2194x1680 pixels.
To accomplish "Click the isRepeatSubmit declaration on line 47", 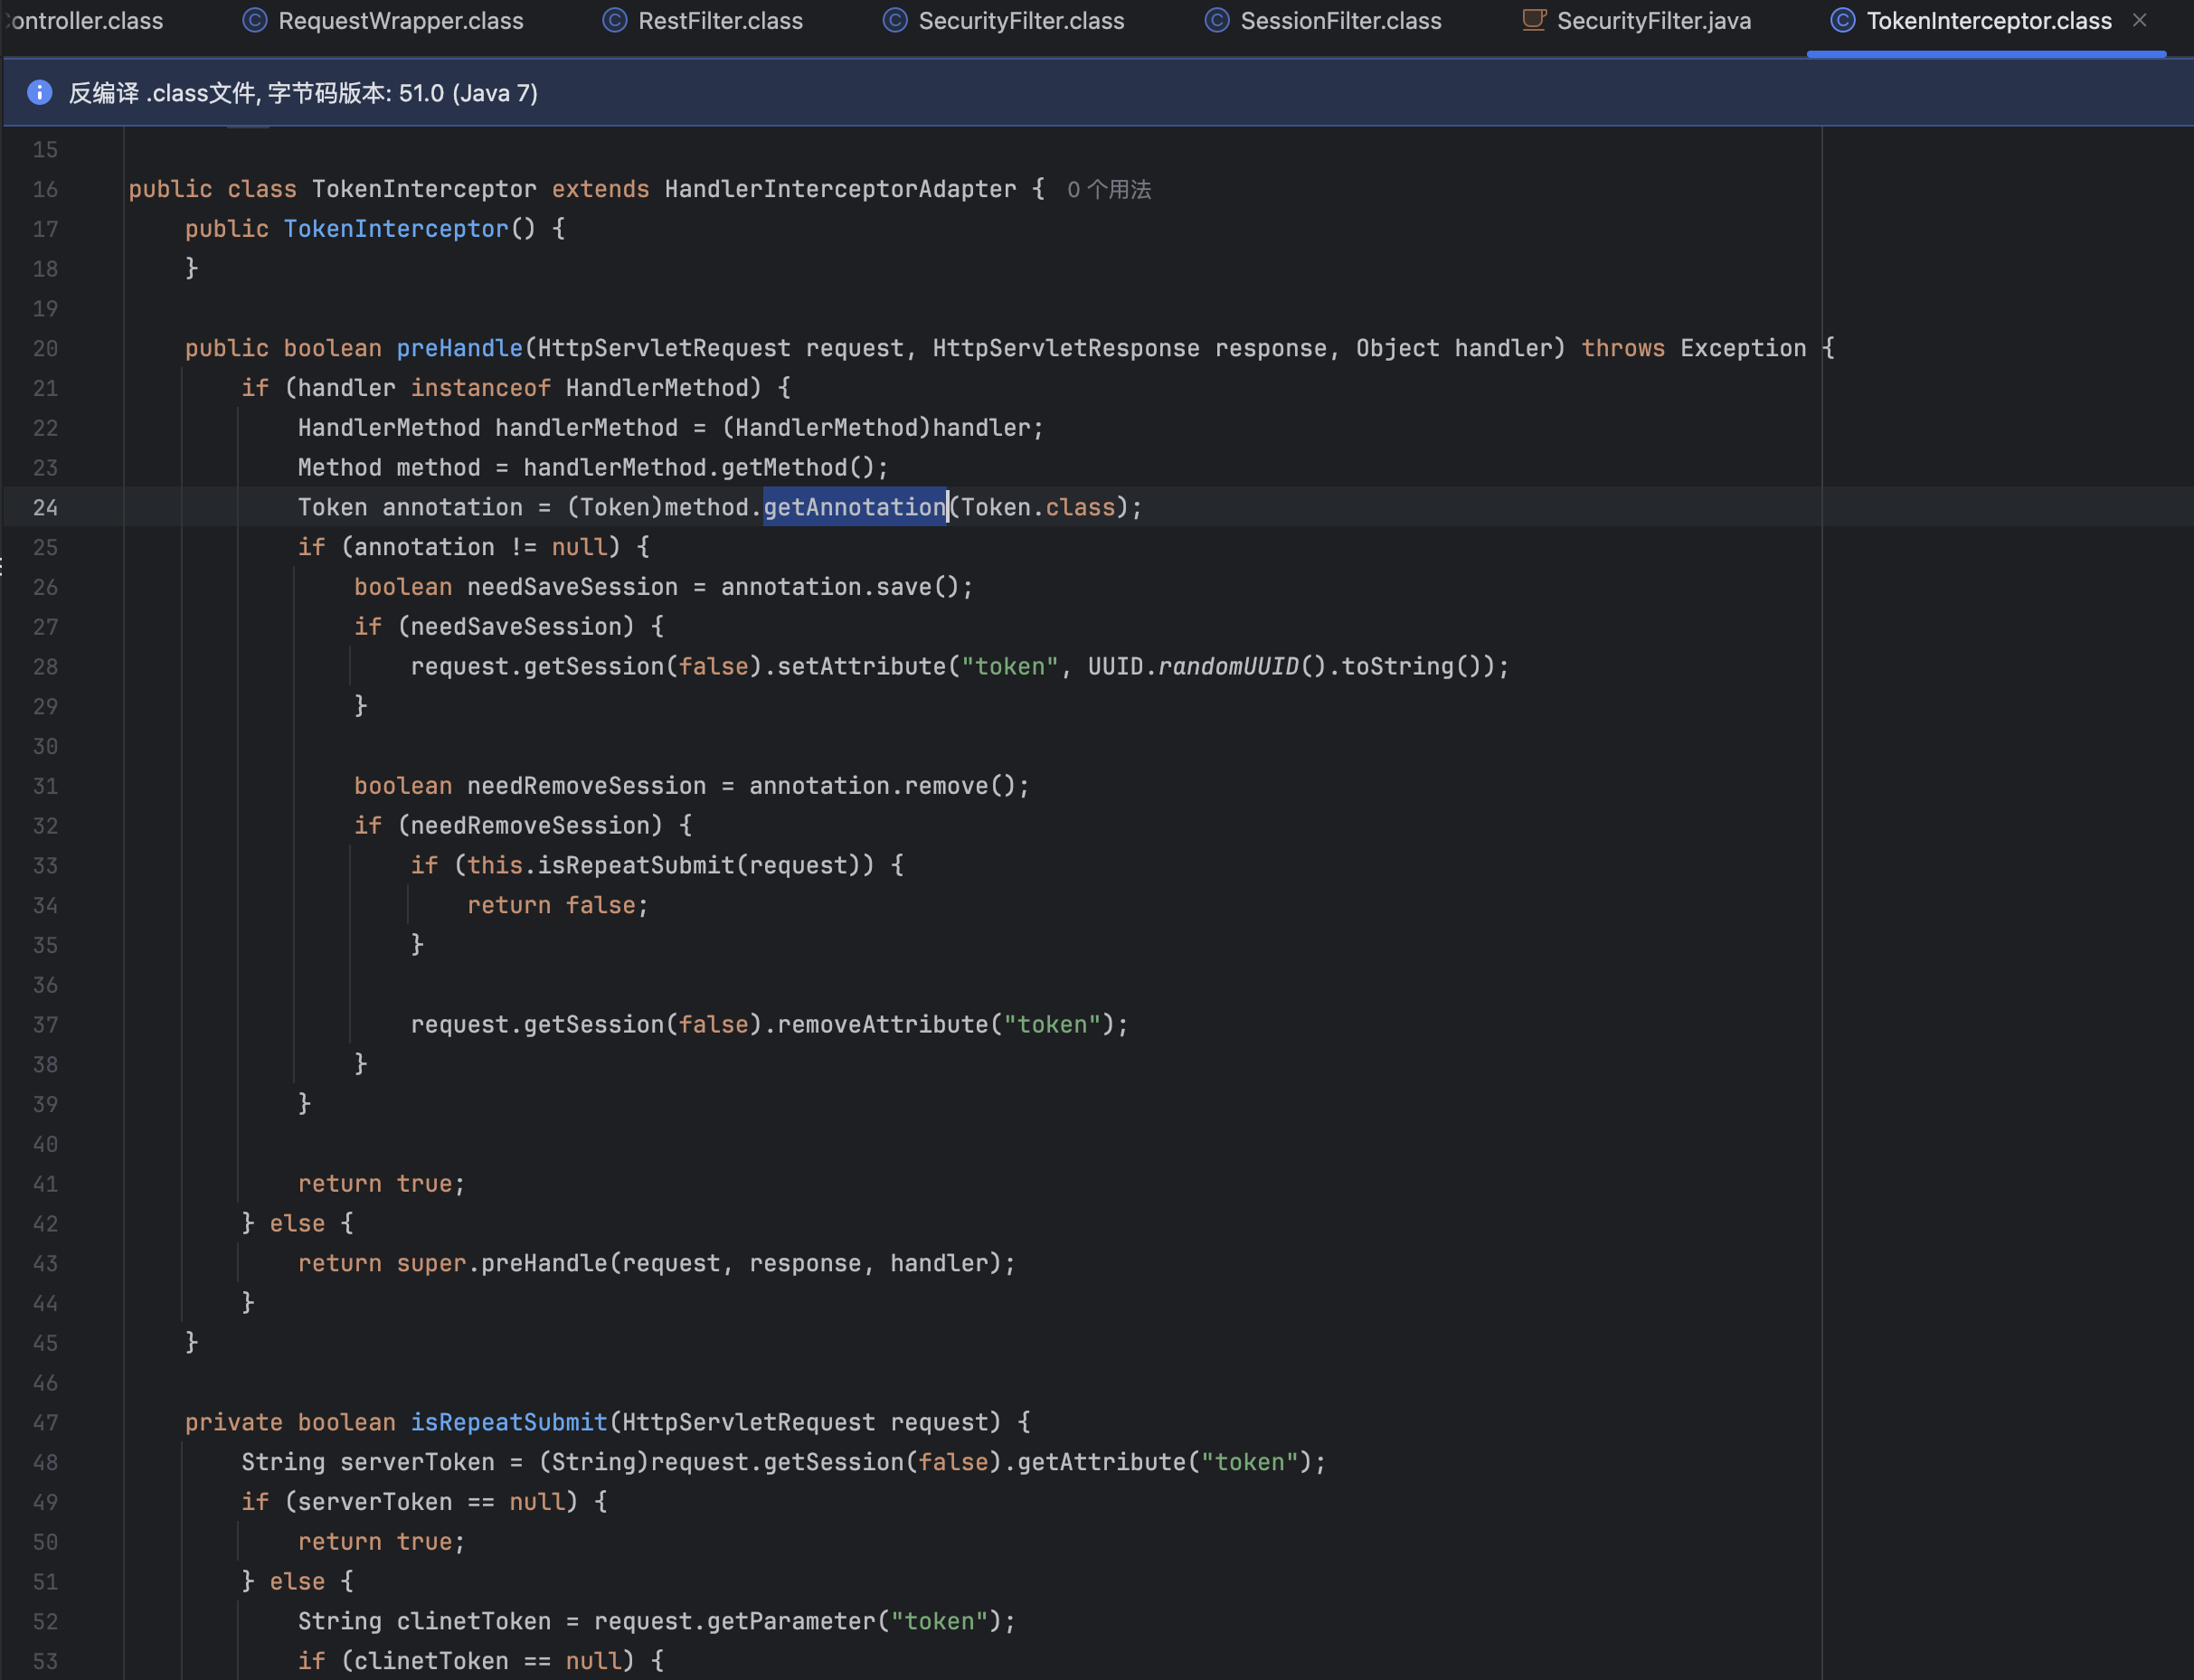I will [x=508, y=1422].
